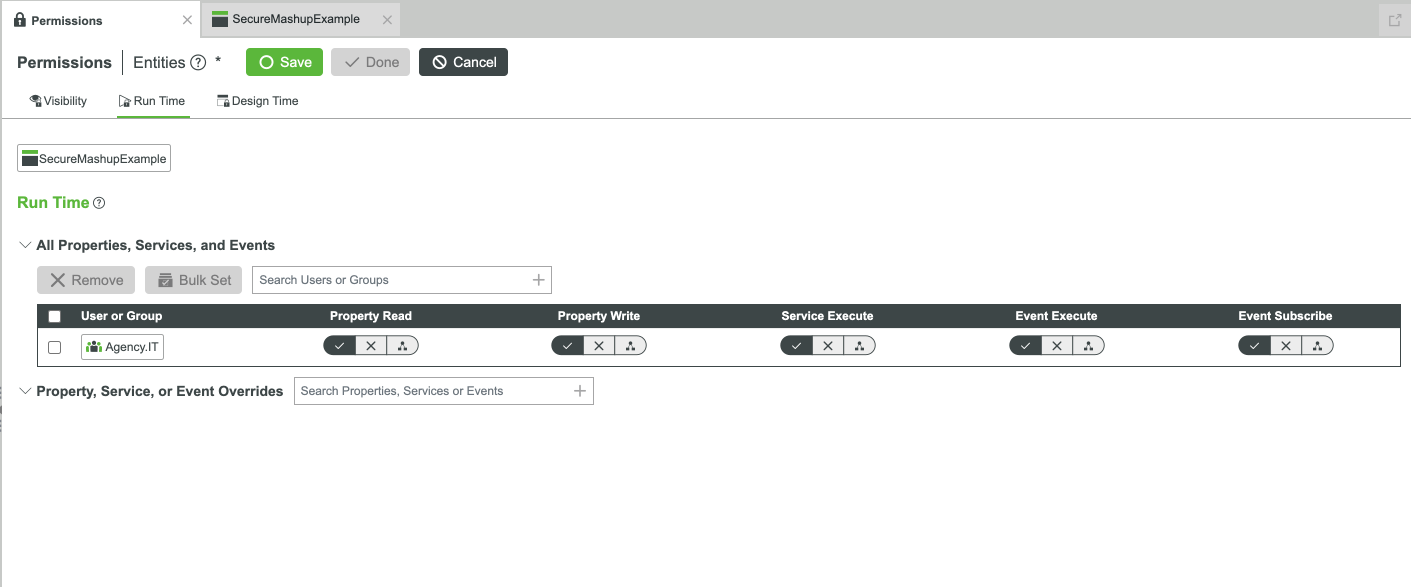Image resolution: width=1411 pixels, height=587 pixels.
Task: Select the Inherit icon under Service Execute
Action: click(x=857, y=345)
